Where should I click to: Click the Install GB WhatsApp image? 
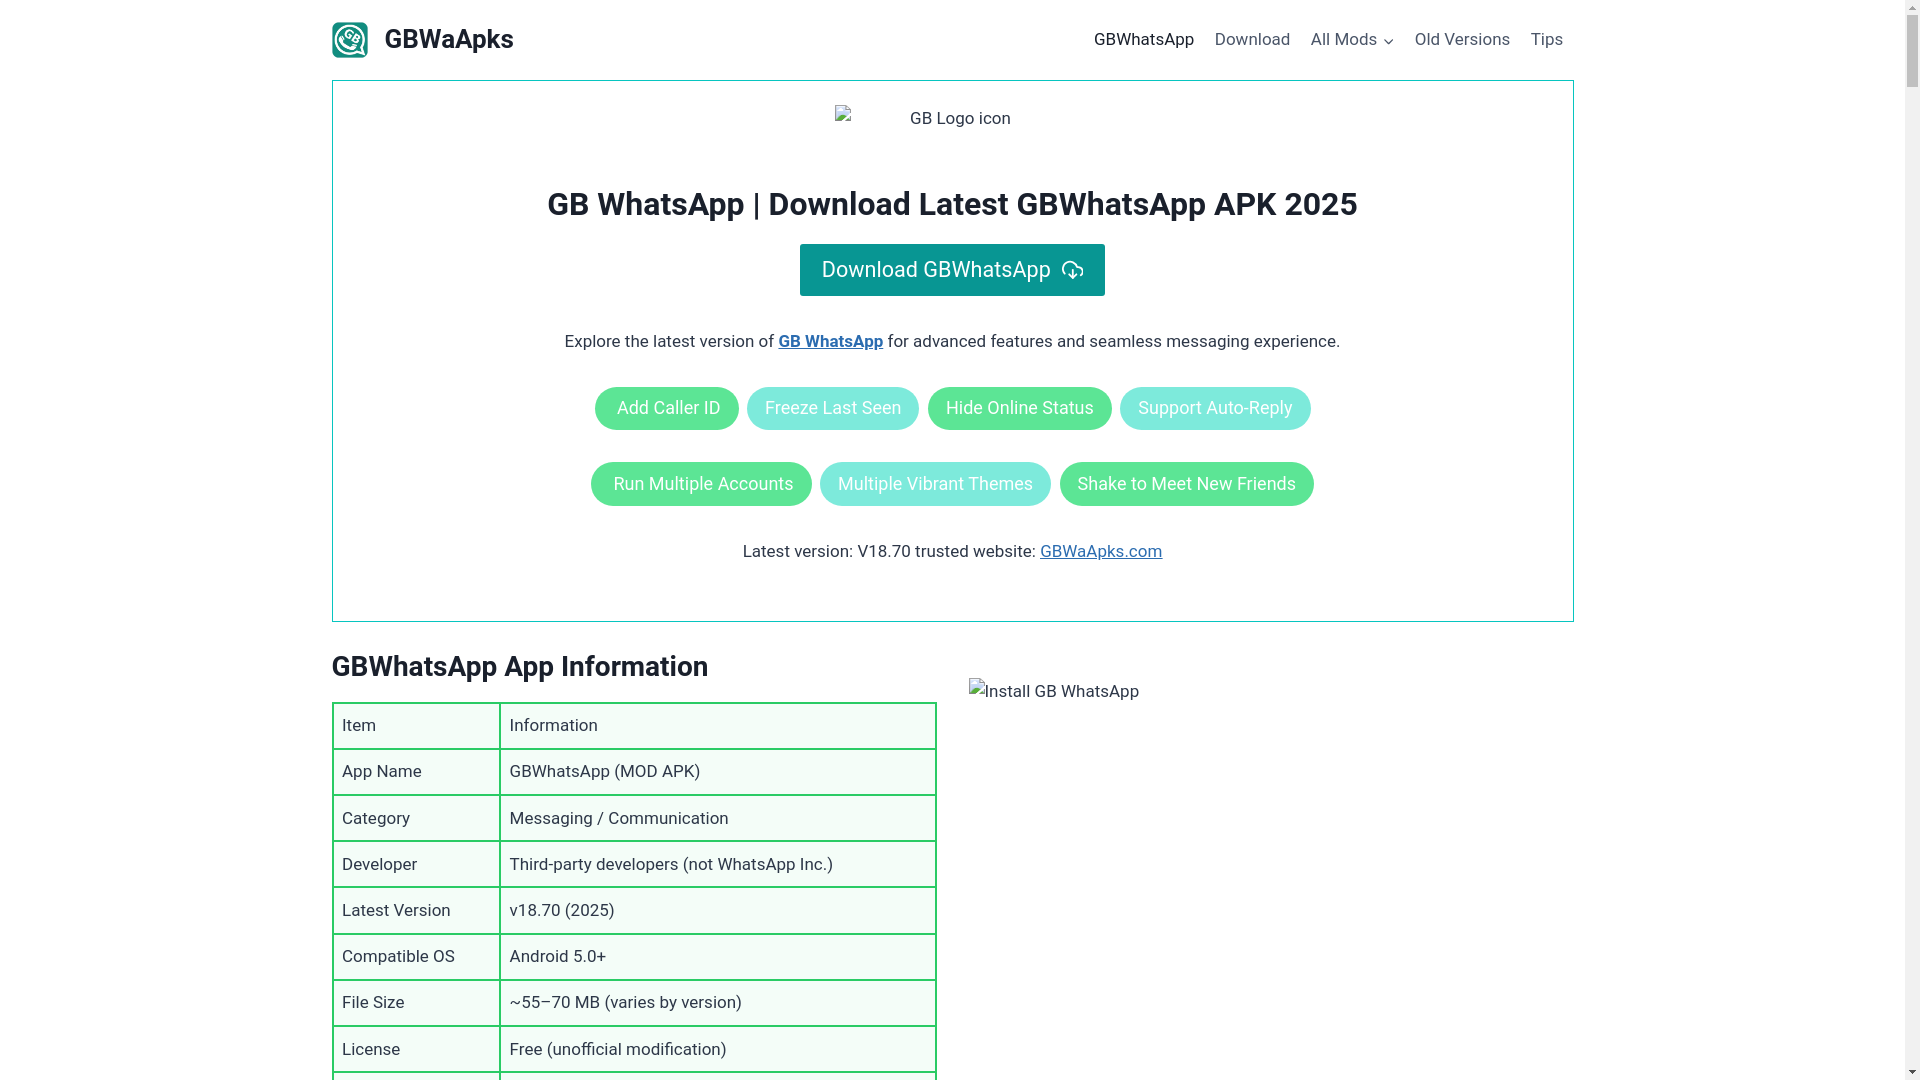click(x=1054, y=691)
